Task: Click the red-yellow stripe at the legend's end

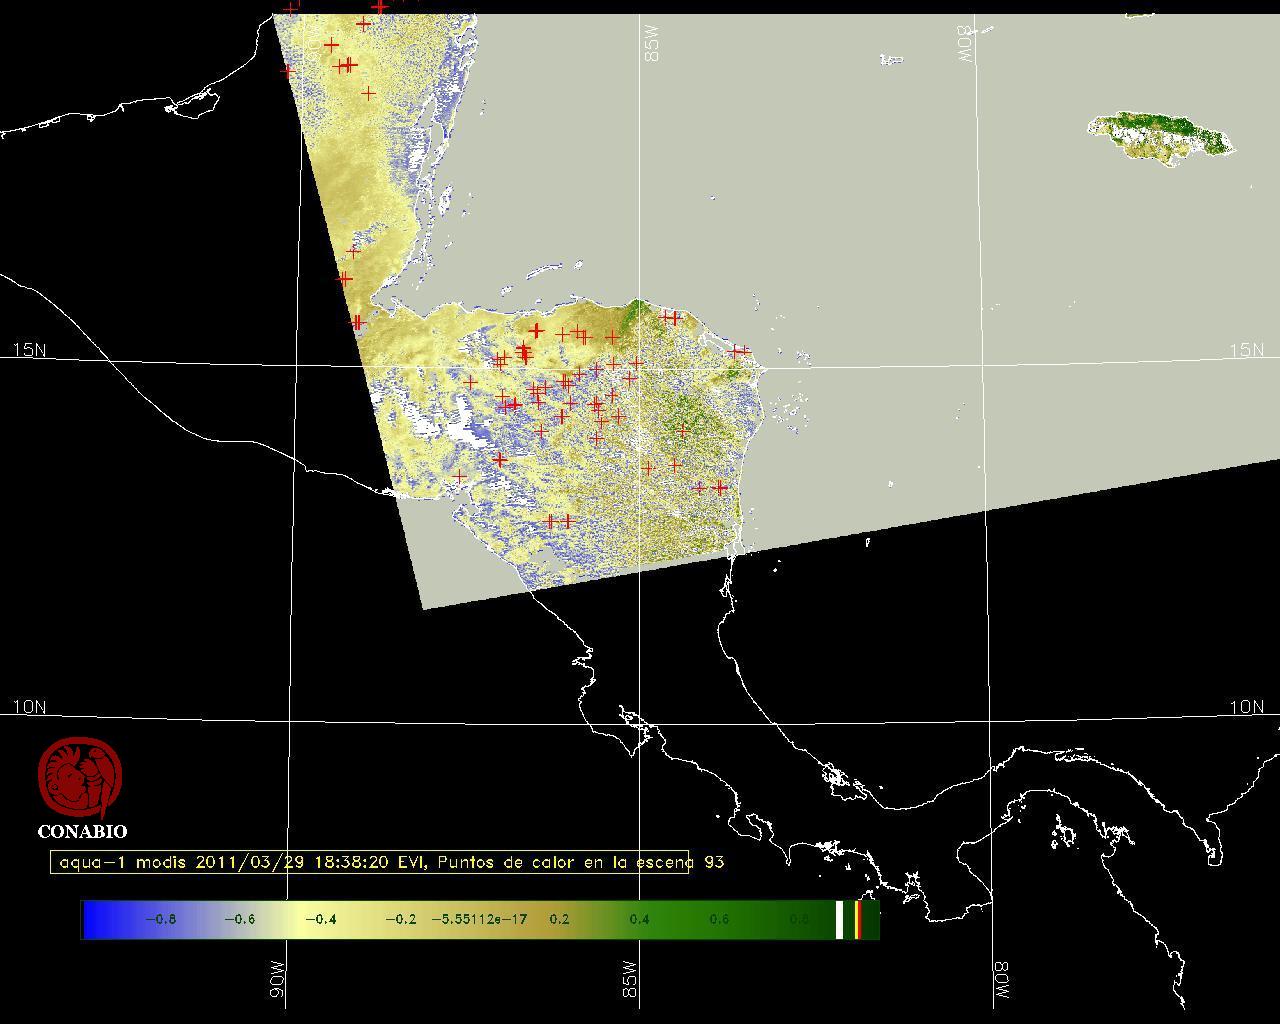Action: coord(858,919)
